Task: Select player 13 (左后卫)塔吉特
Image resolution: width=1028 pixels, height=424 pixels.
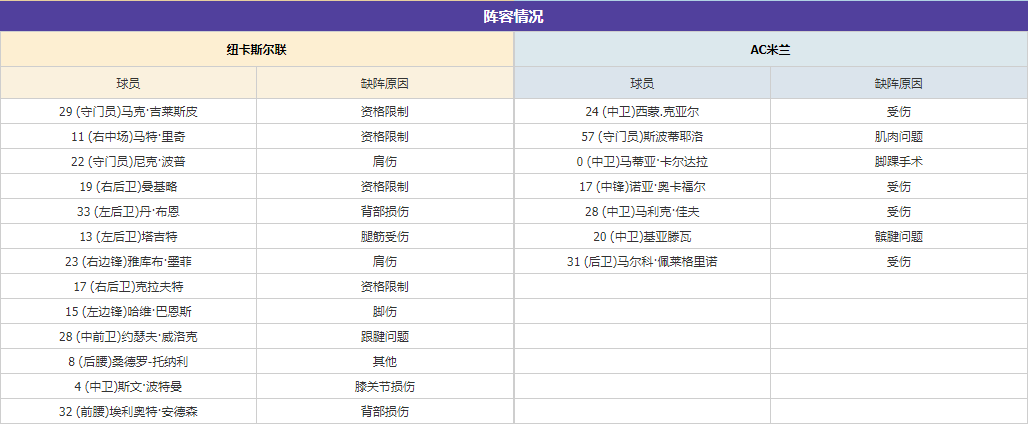Action: (x=128, y=237)
